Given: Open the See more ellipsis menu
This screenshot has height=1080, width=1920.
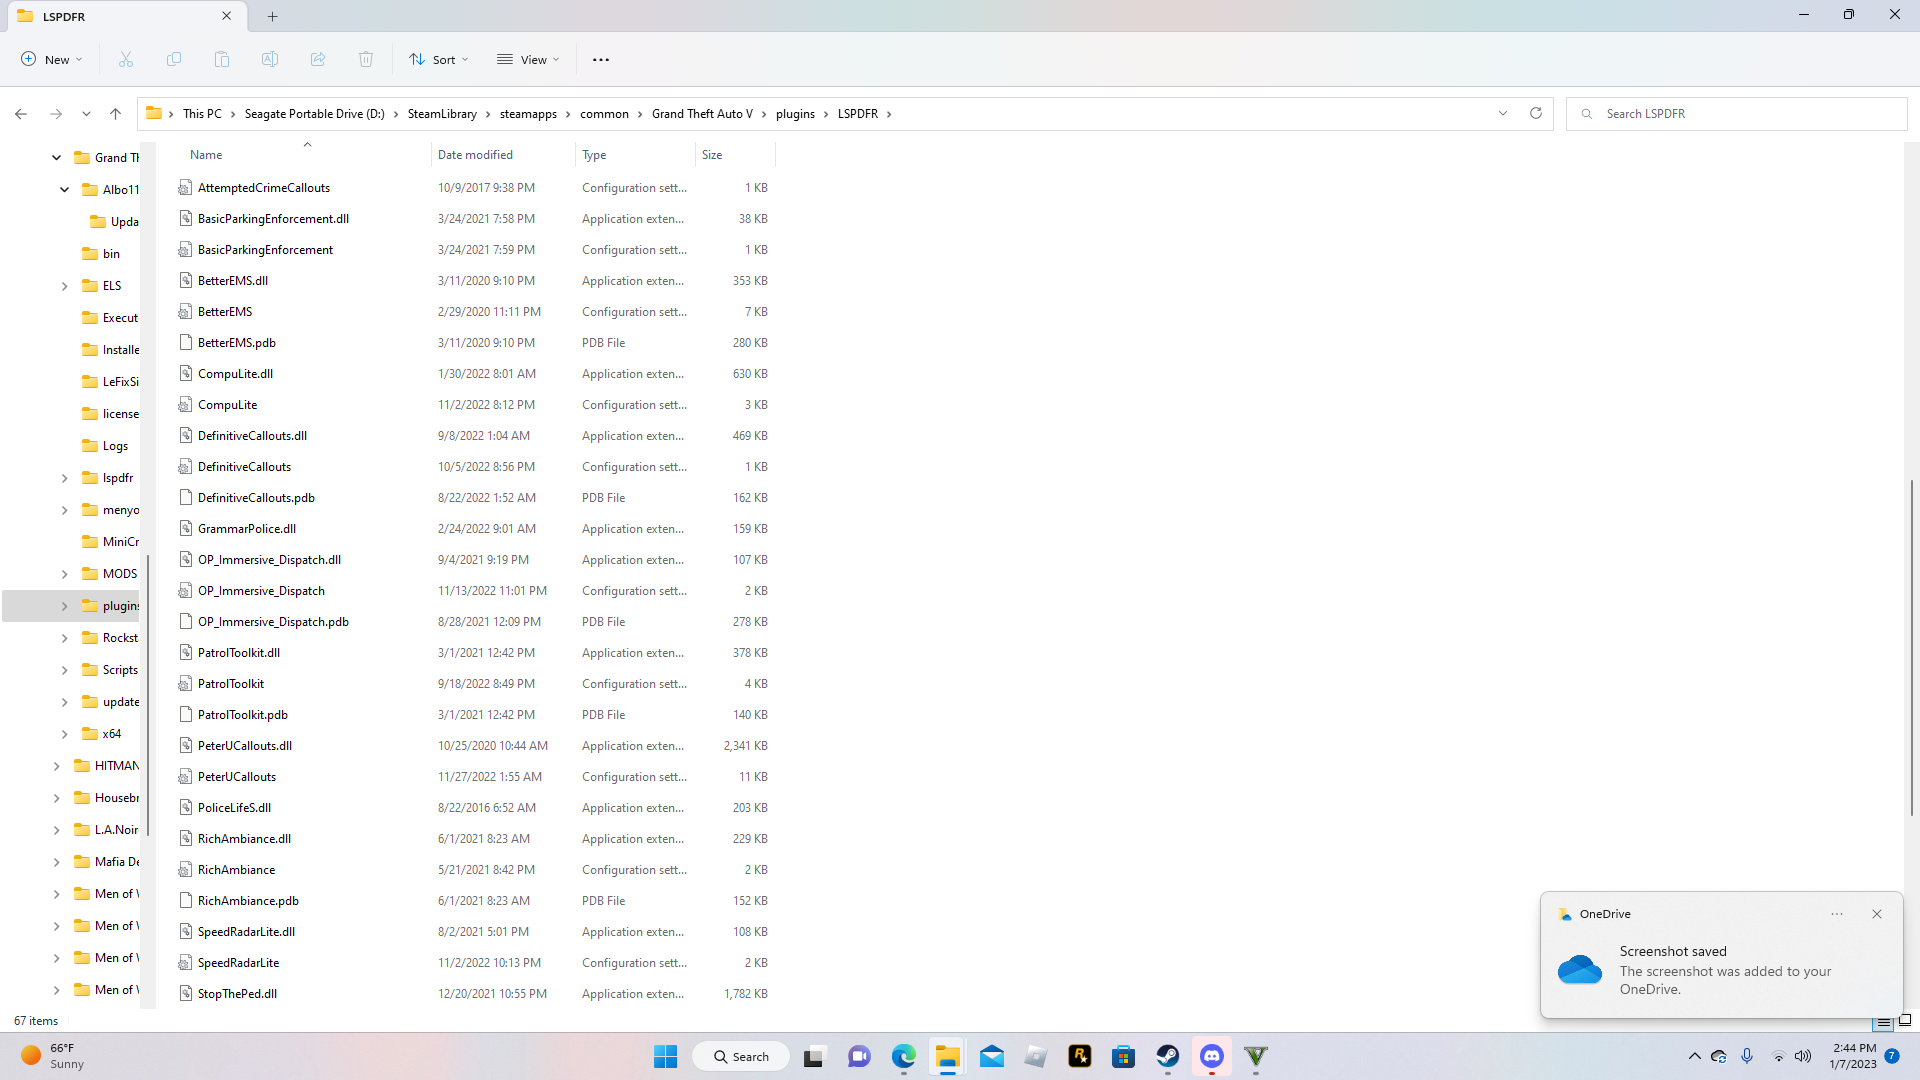Looking at the screenshot, I should 601,60.
